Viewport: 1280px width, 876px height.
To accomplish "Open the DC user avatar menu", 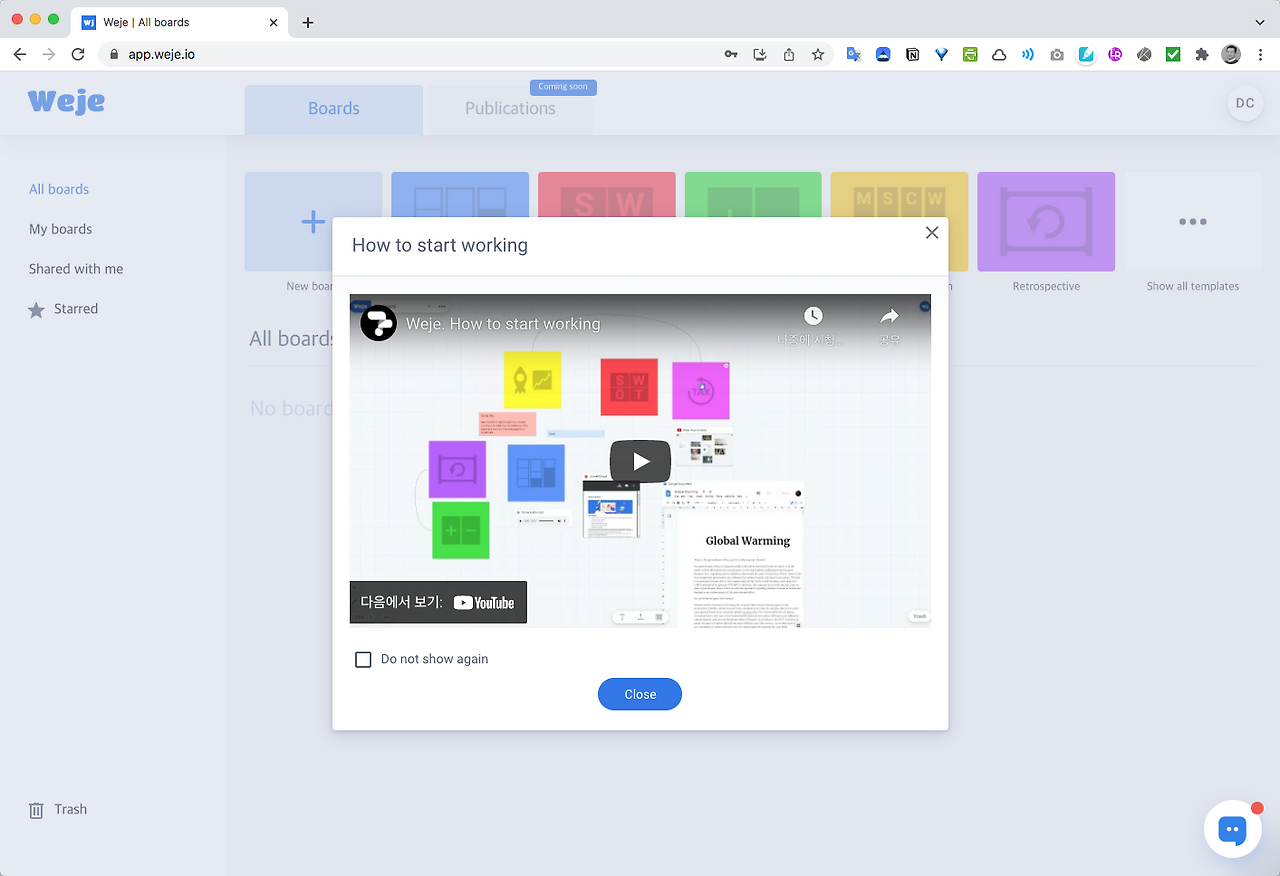I will tap(1245, 103).
